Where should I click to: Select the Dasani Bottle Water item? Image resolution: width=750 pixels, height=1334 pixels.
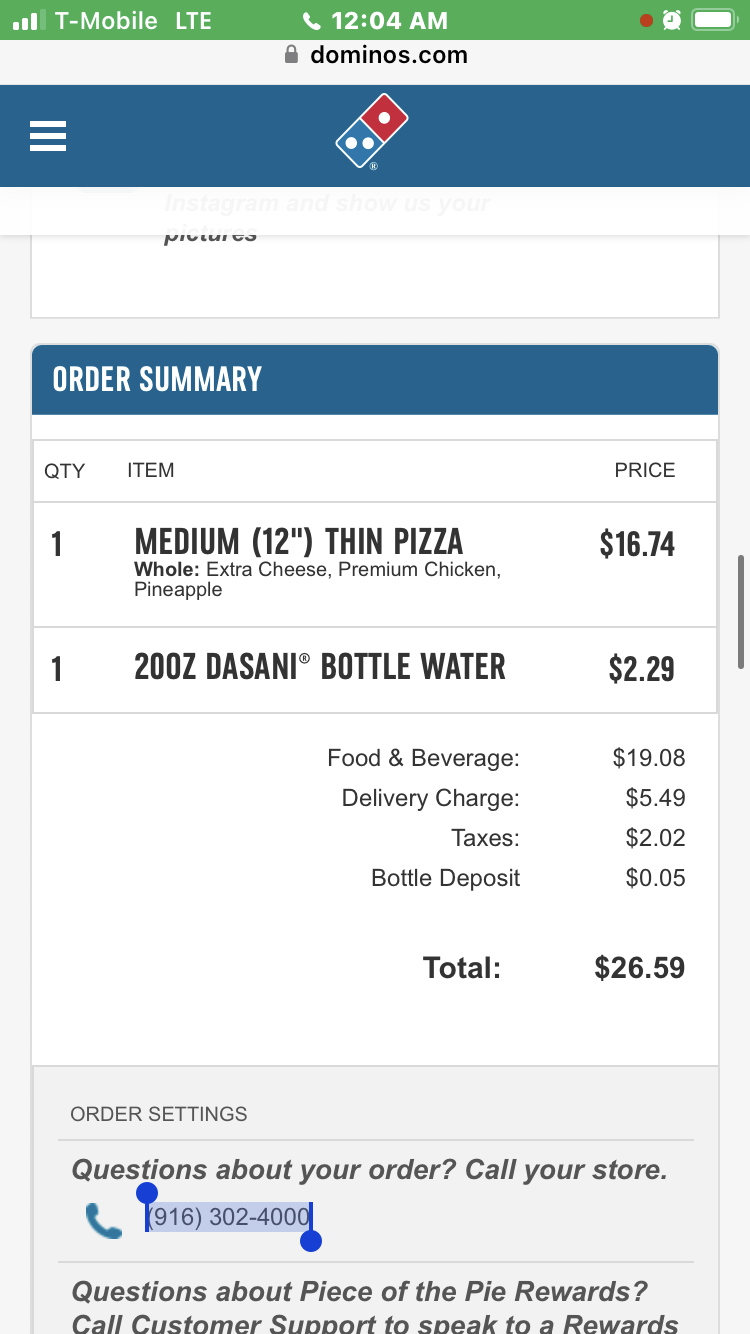coord(320,668)
